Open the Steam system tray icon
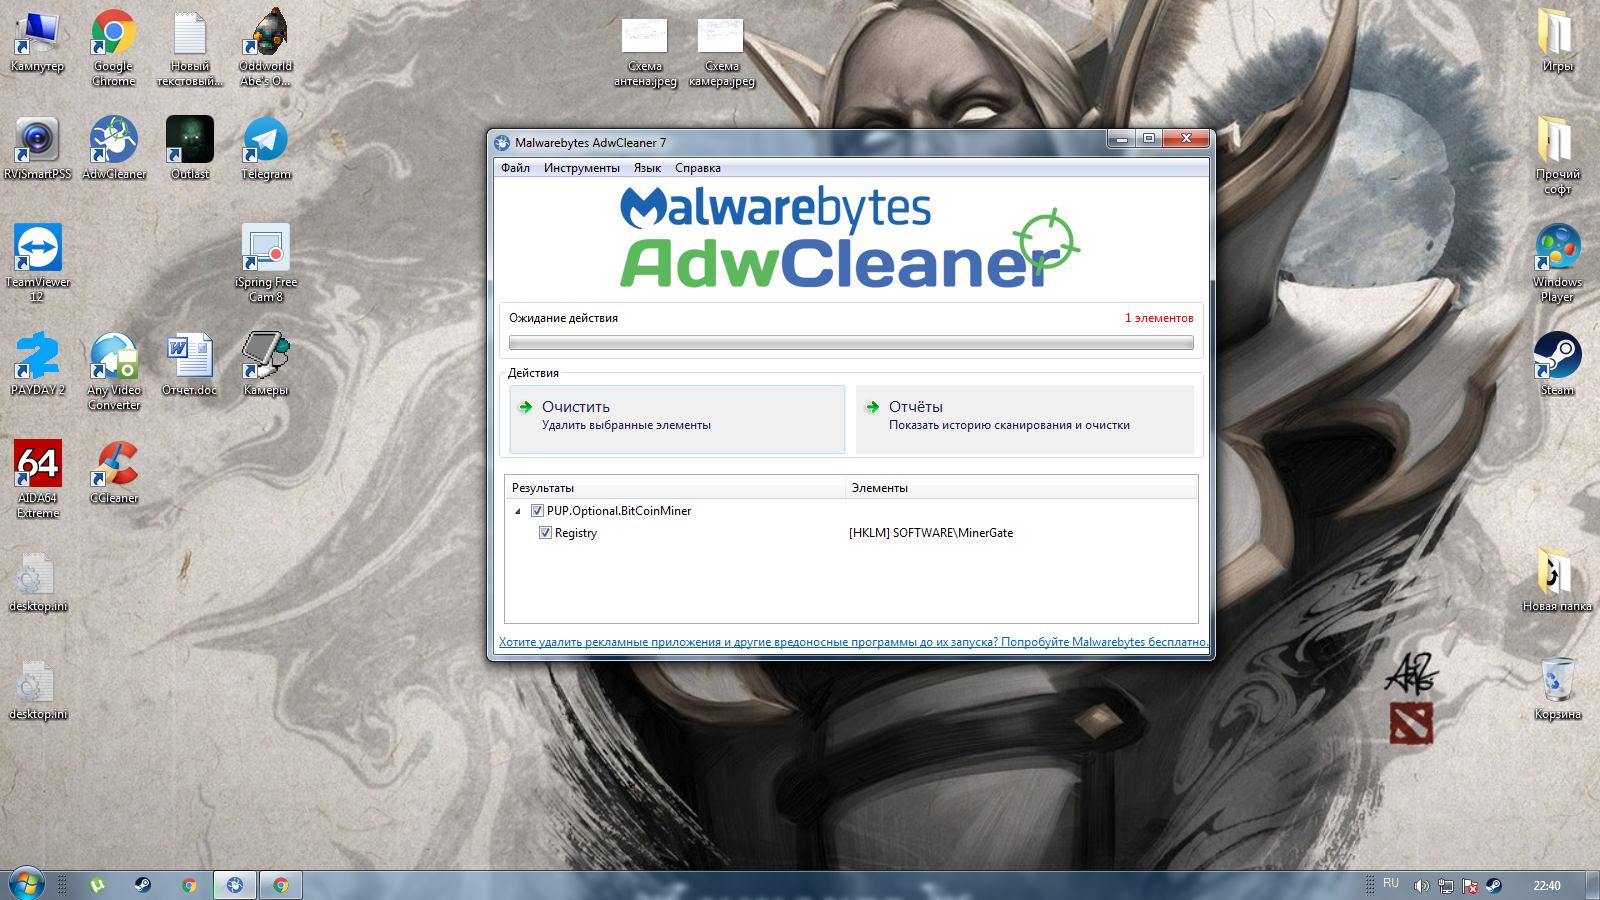The image size is (1600, 900). click(x=1493, y=885)
